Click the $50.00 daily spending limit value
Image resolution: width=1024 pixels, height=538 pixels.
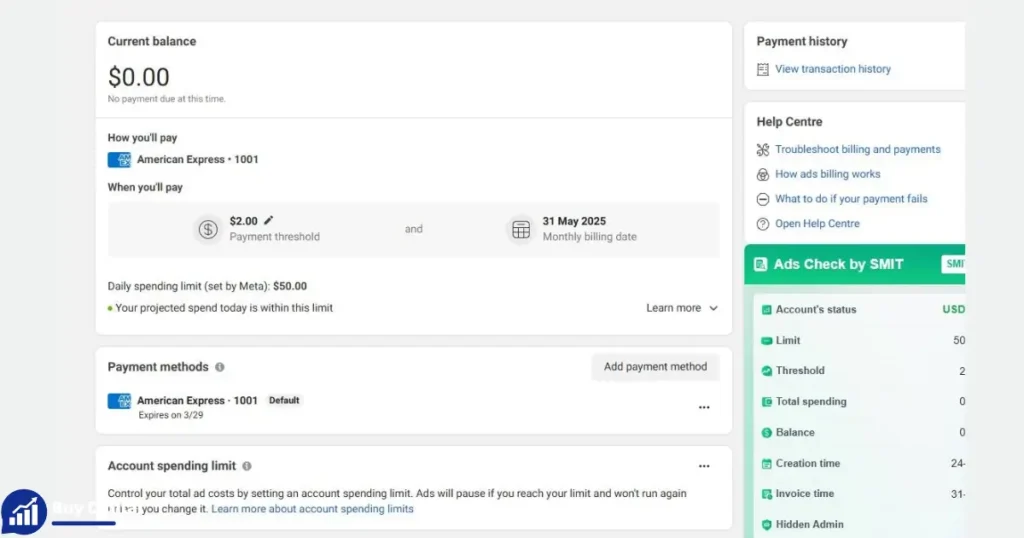point(290,286)
